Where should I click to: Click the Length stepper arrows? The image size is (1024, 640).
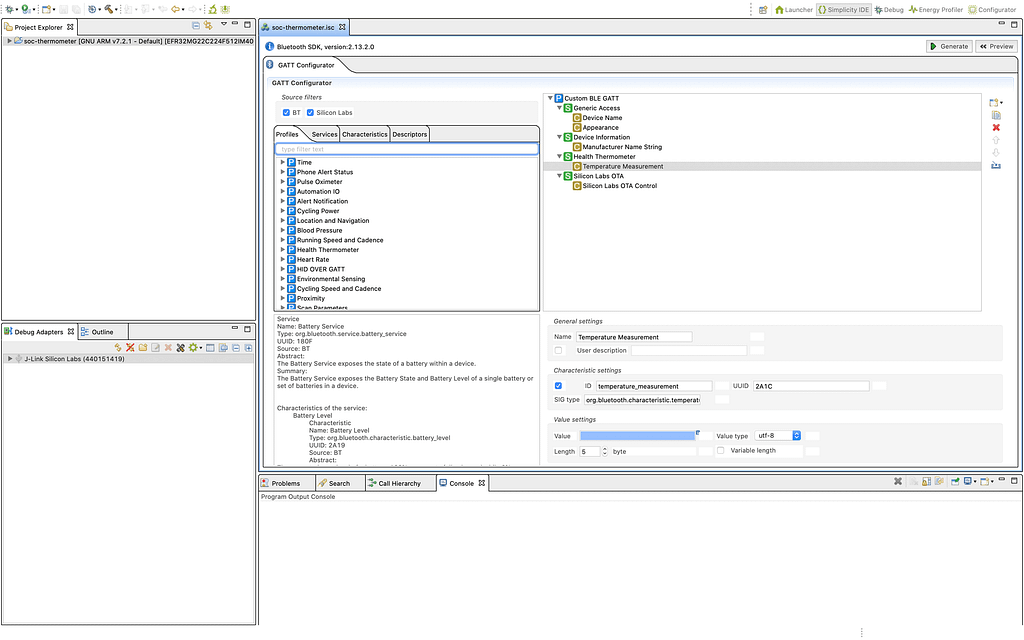click(605, 451)
